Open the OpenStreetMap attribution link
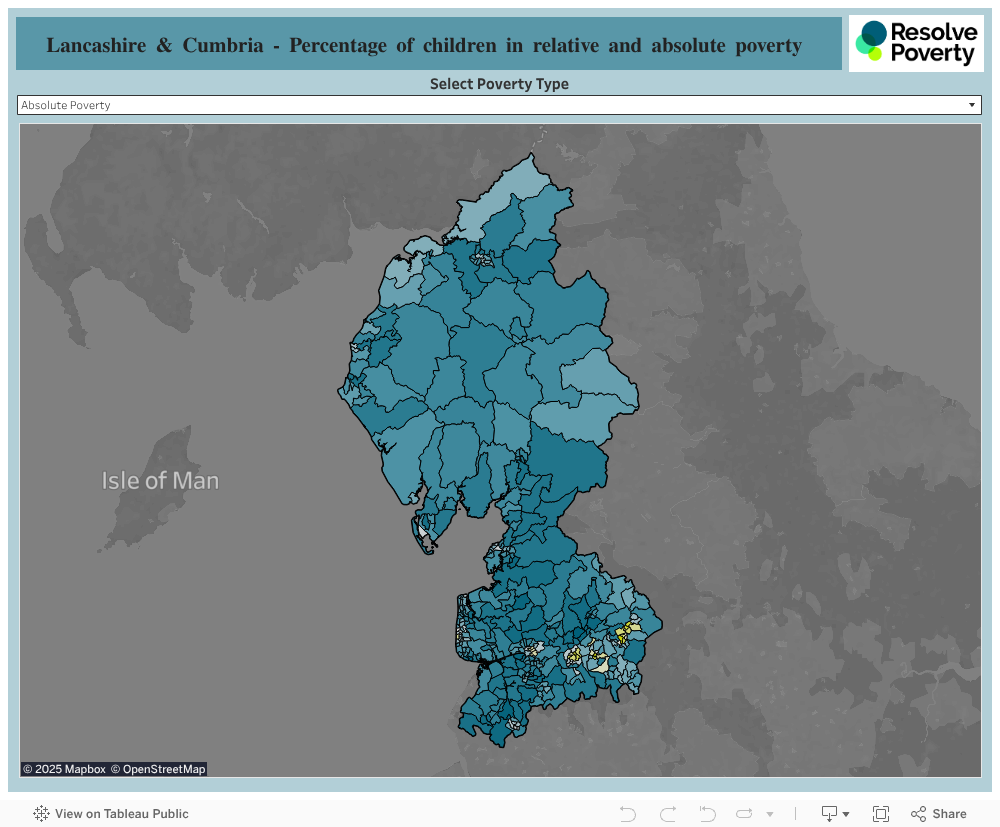 coord(158,769)
